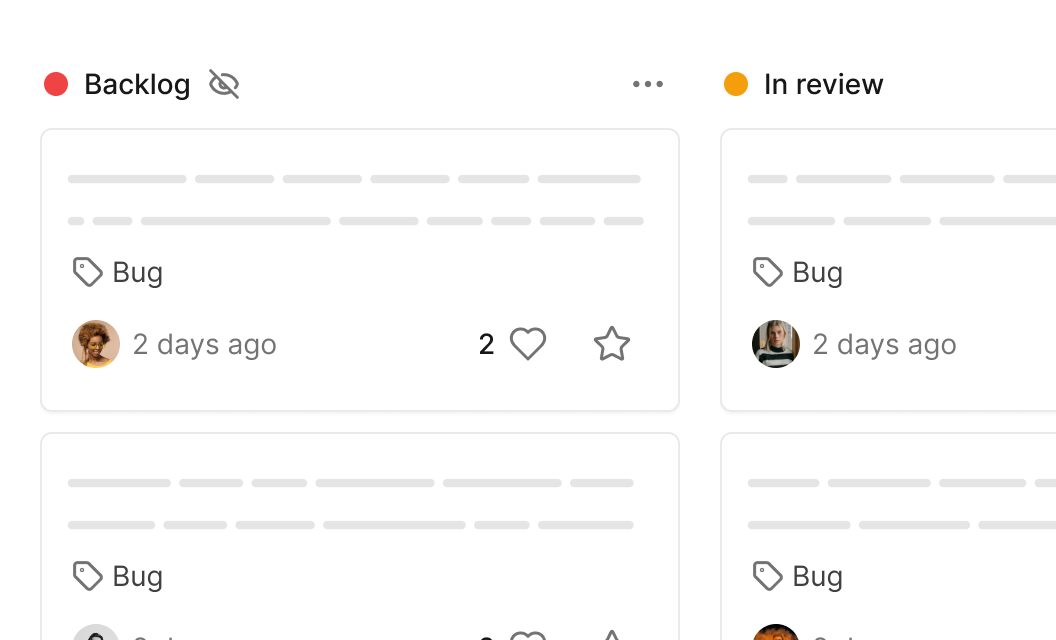Click tag icon on second Backlog card
The image size is (1056, 640).
[x=88, y=576]
